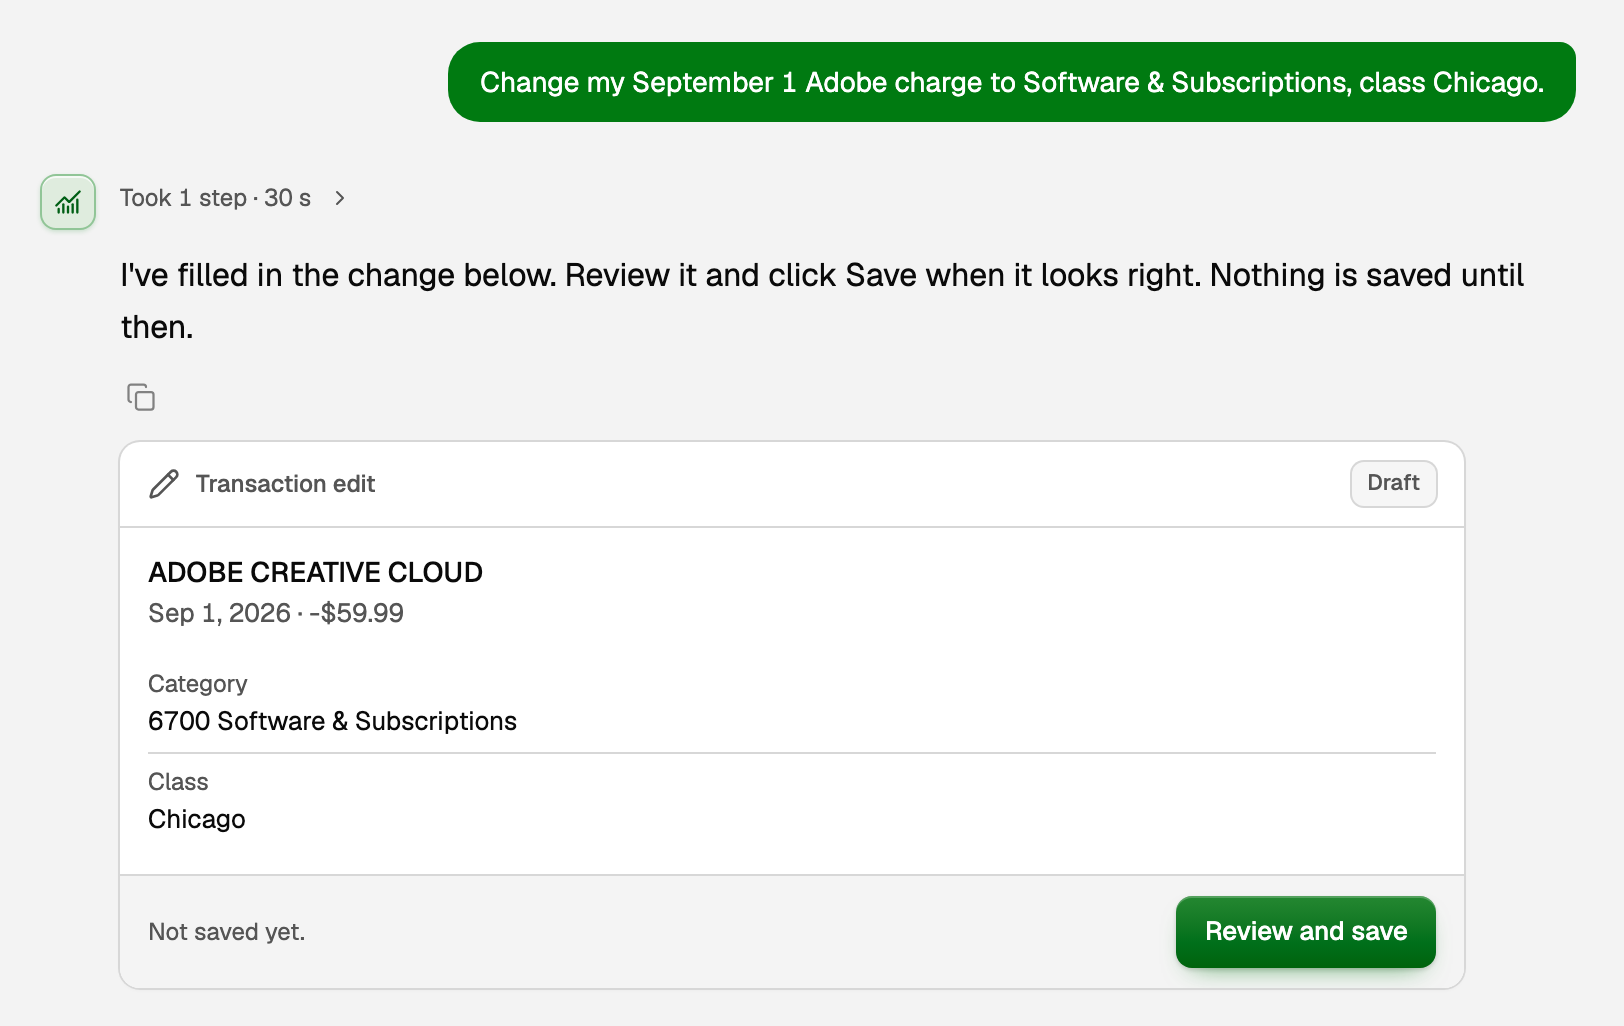Click the 'Transaction edit' card heading

(285, 484)
